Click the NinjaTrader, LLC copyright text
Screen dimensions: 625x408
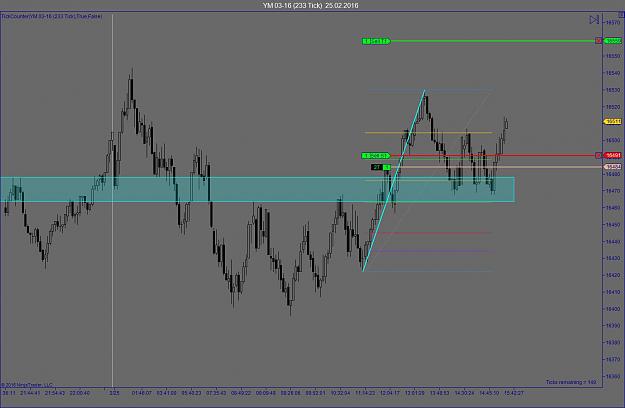27,385
